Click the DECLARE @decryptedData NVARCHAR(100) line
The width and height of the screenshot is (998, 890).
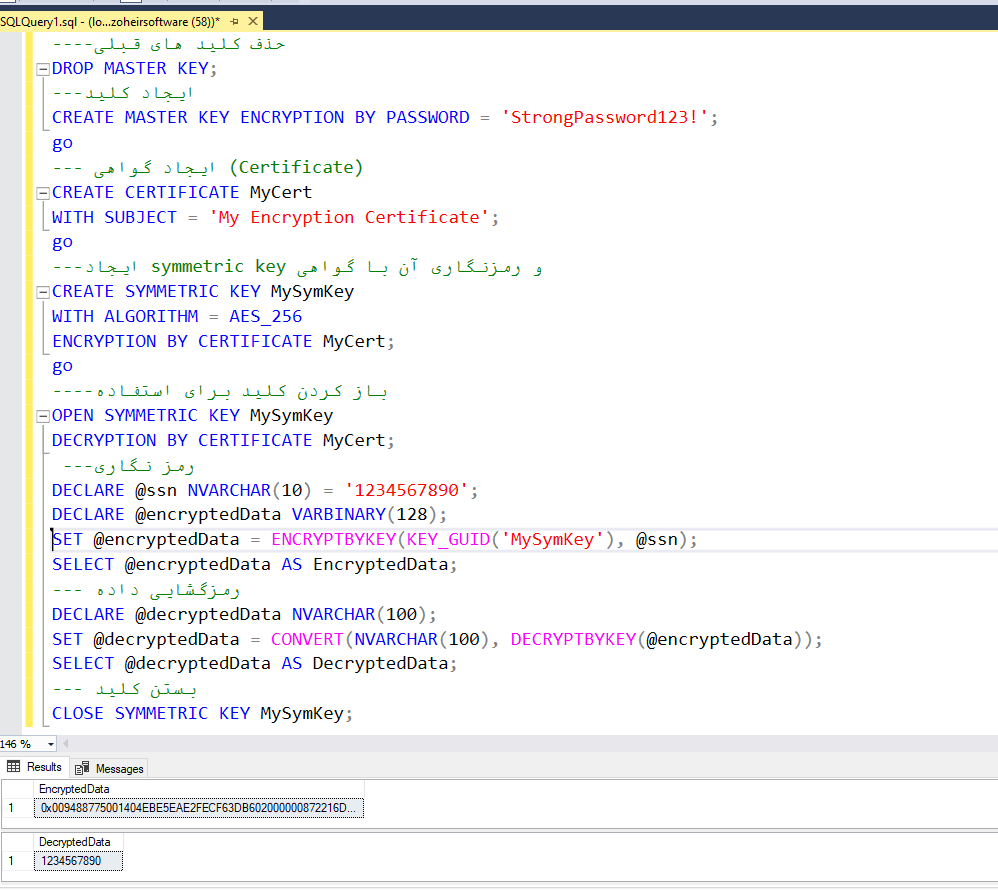[244, 615]
